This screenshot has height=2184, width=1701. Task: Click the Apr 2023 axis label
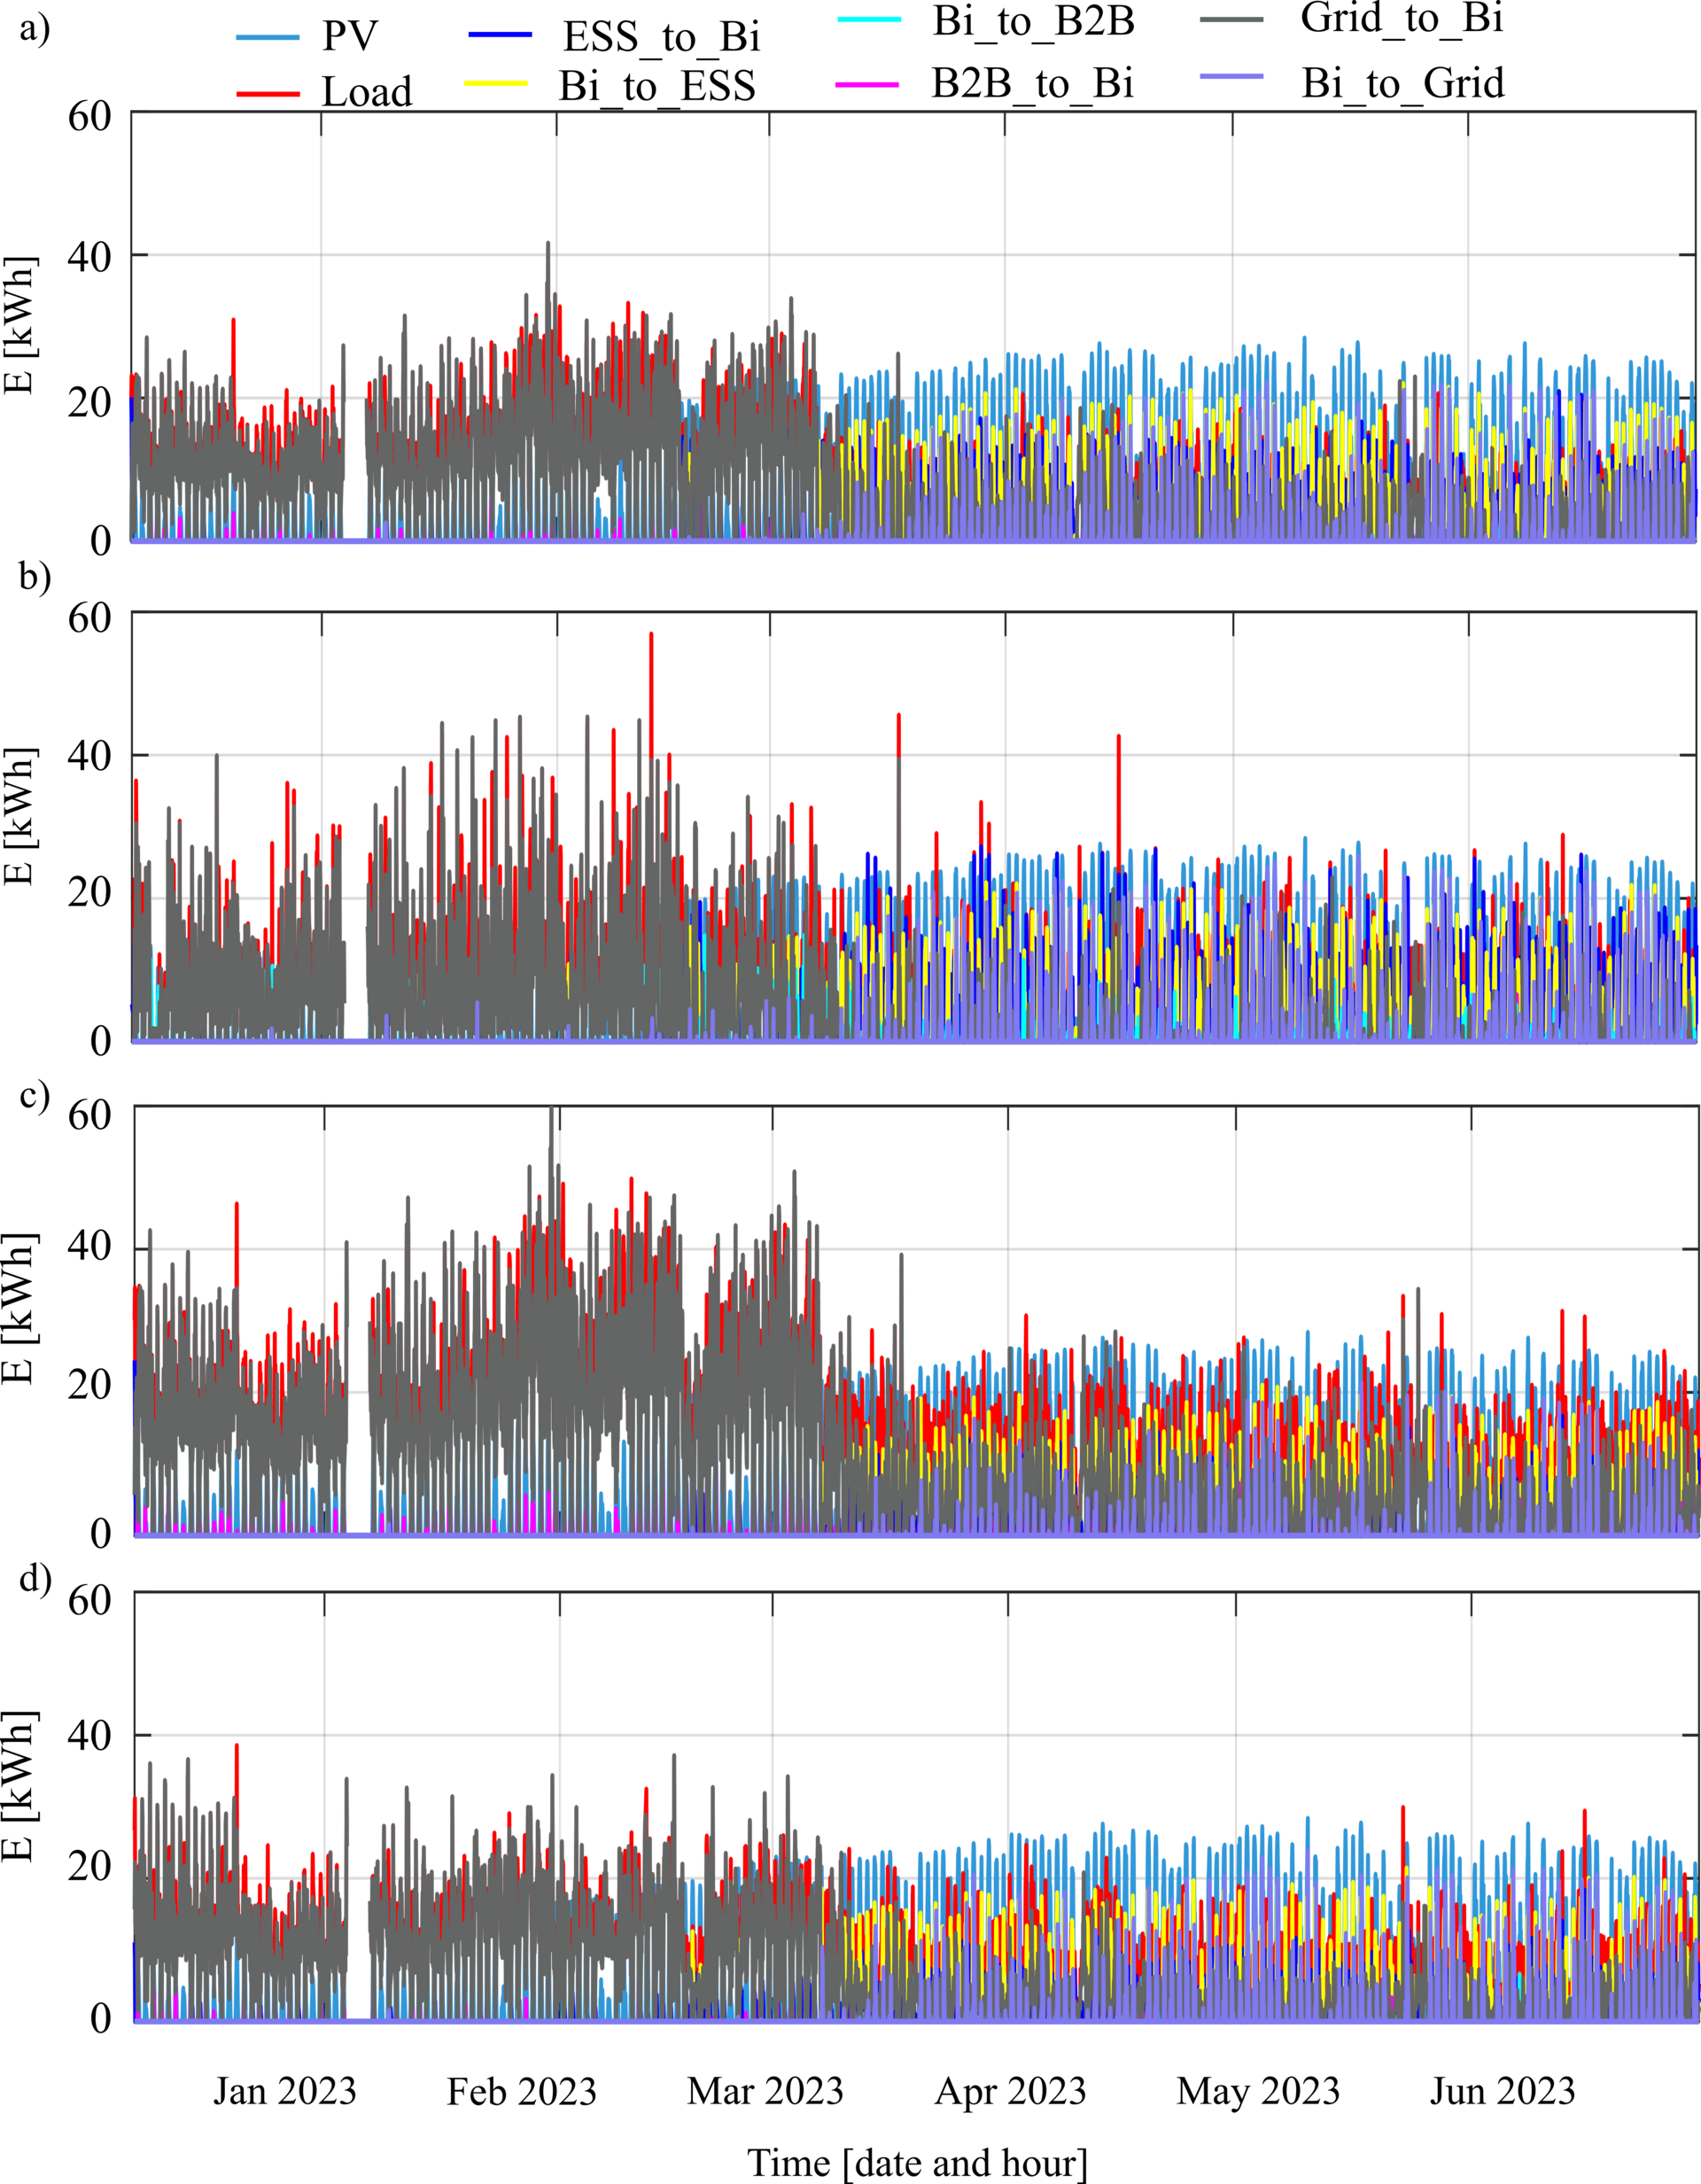coord(1010,2091)
